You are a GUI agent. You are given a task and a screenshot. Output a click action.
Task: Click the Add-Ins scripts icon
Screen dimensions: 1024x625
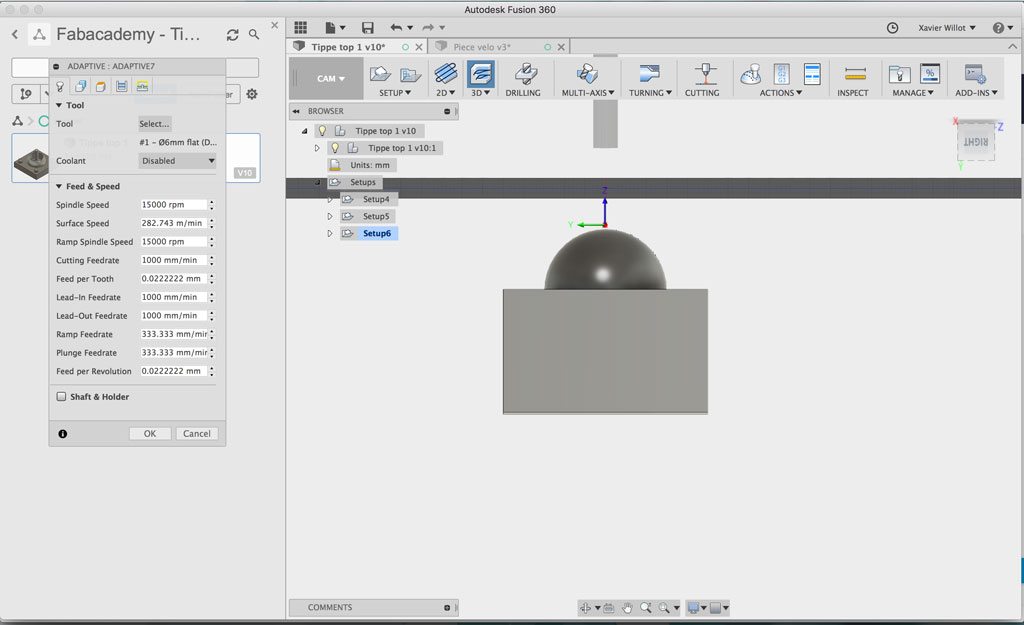975,74
